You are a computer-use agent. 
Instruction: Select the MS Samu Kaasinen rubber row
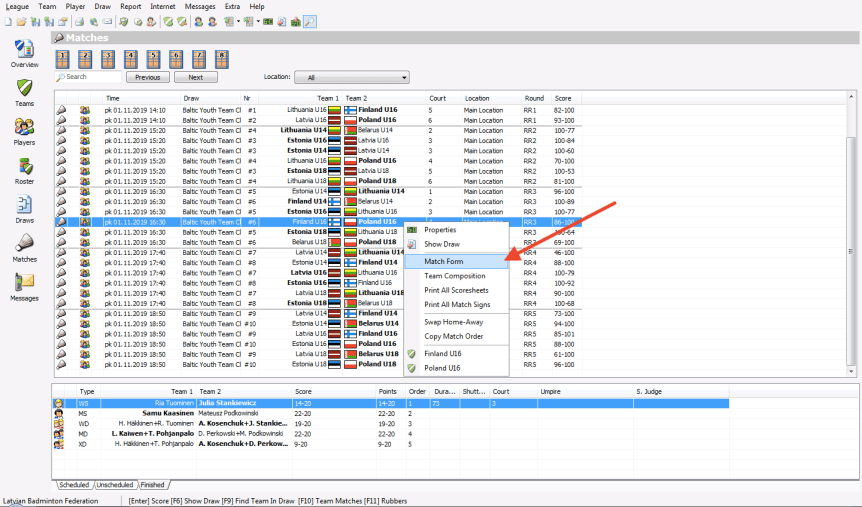click(391, 414)
